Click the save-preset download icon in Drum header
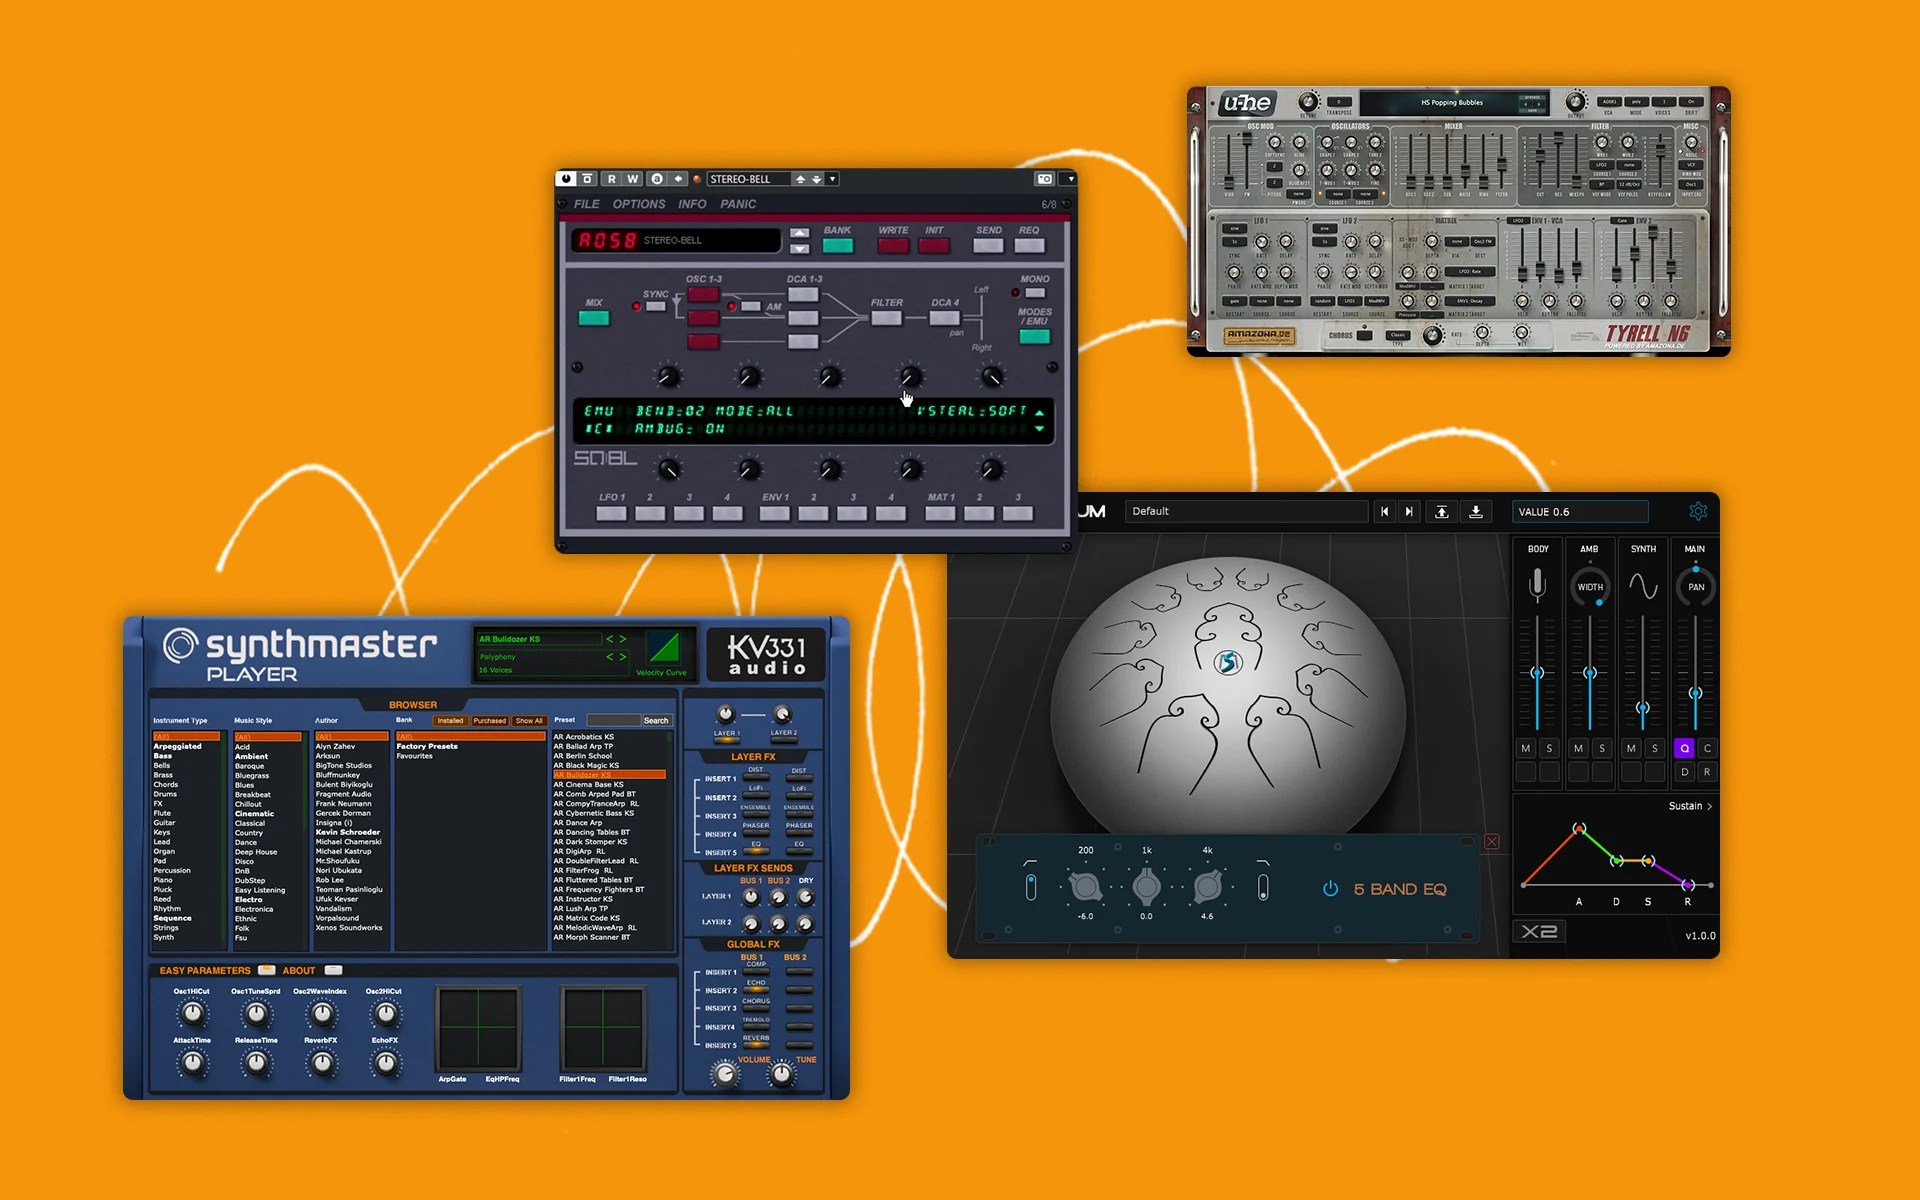The height and width of the screenshot is (1200, 1920). pos(1476,512)
